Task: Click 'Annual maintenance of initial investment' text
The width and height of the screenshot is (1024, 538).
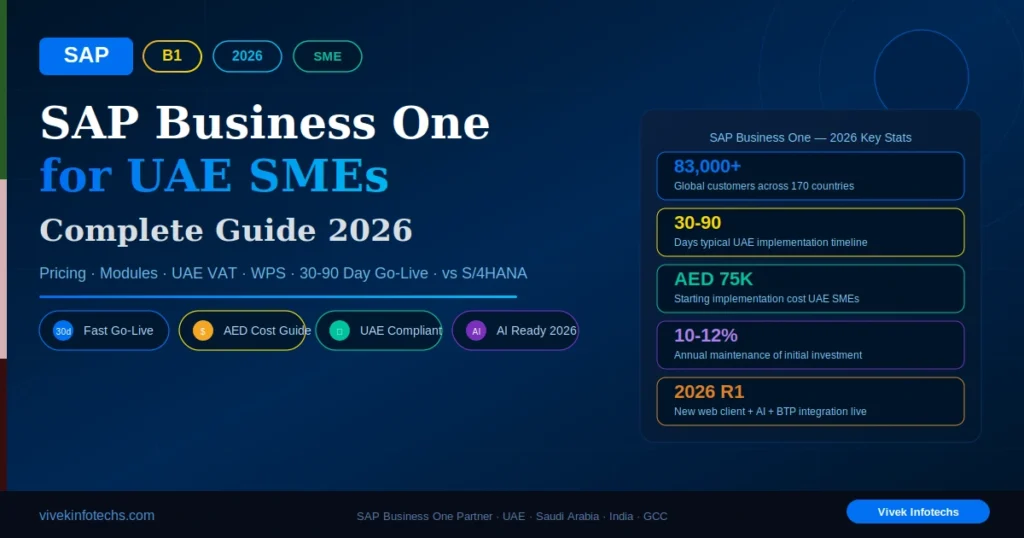Action: 768,355
